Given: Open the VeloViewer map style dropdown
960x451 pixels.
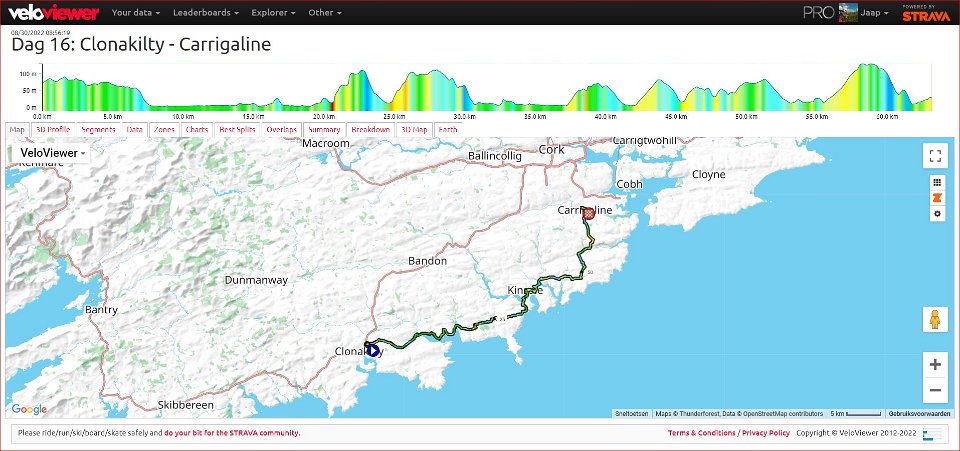Looking at the screenshot, I should 52,153.
